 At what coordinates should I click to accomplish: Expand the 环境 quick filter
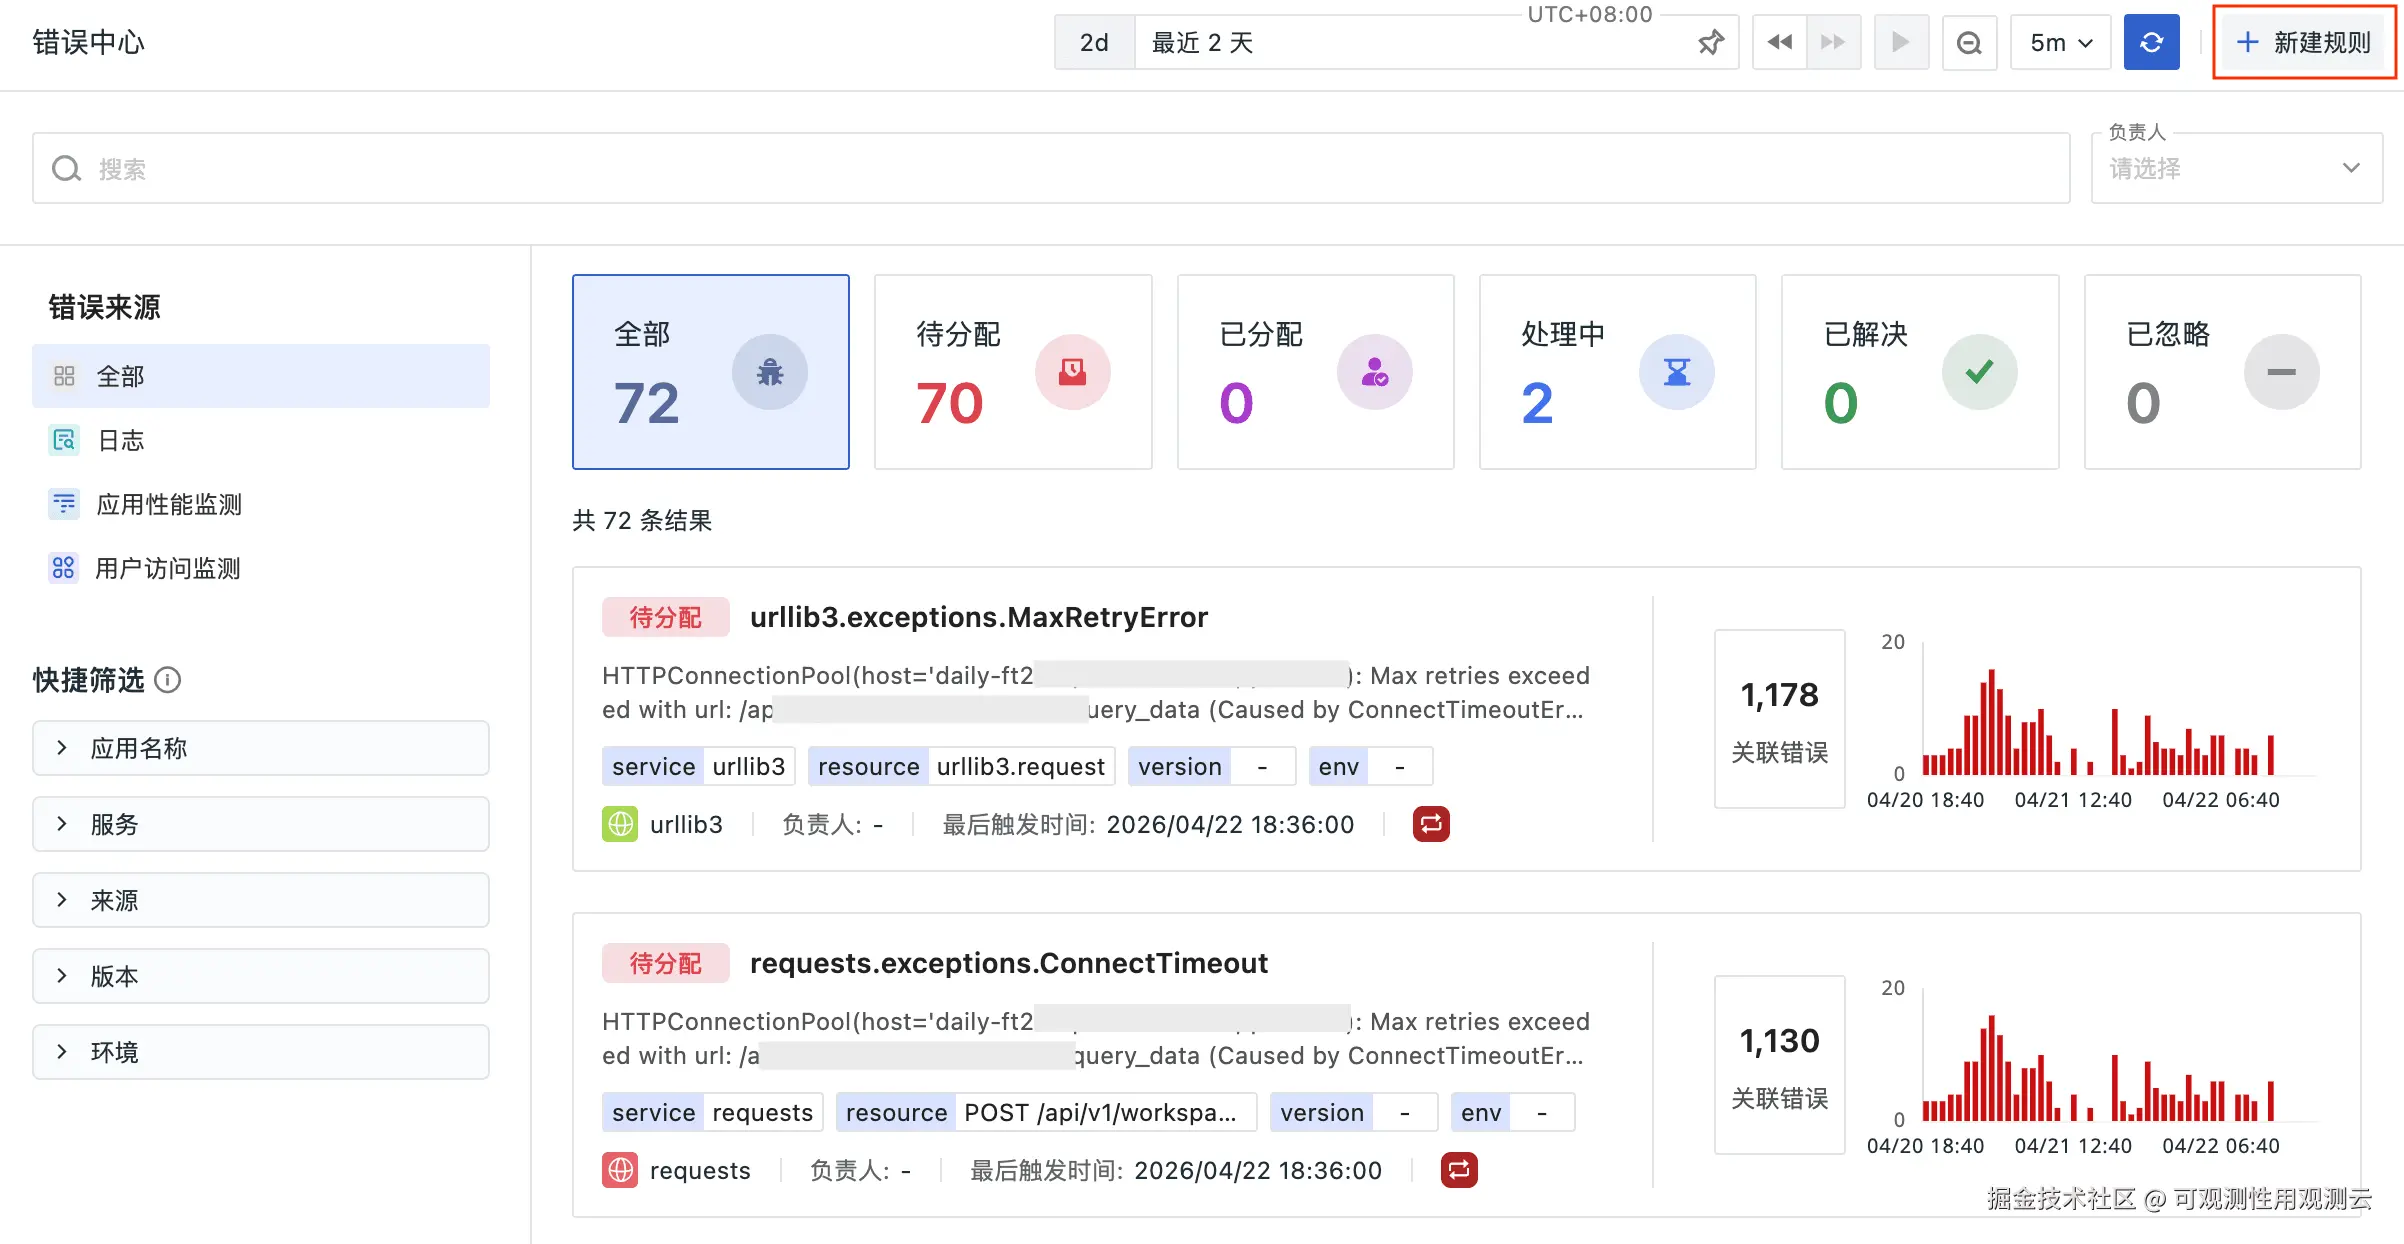pyautogui.click(x=260, y=1052)
